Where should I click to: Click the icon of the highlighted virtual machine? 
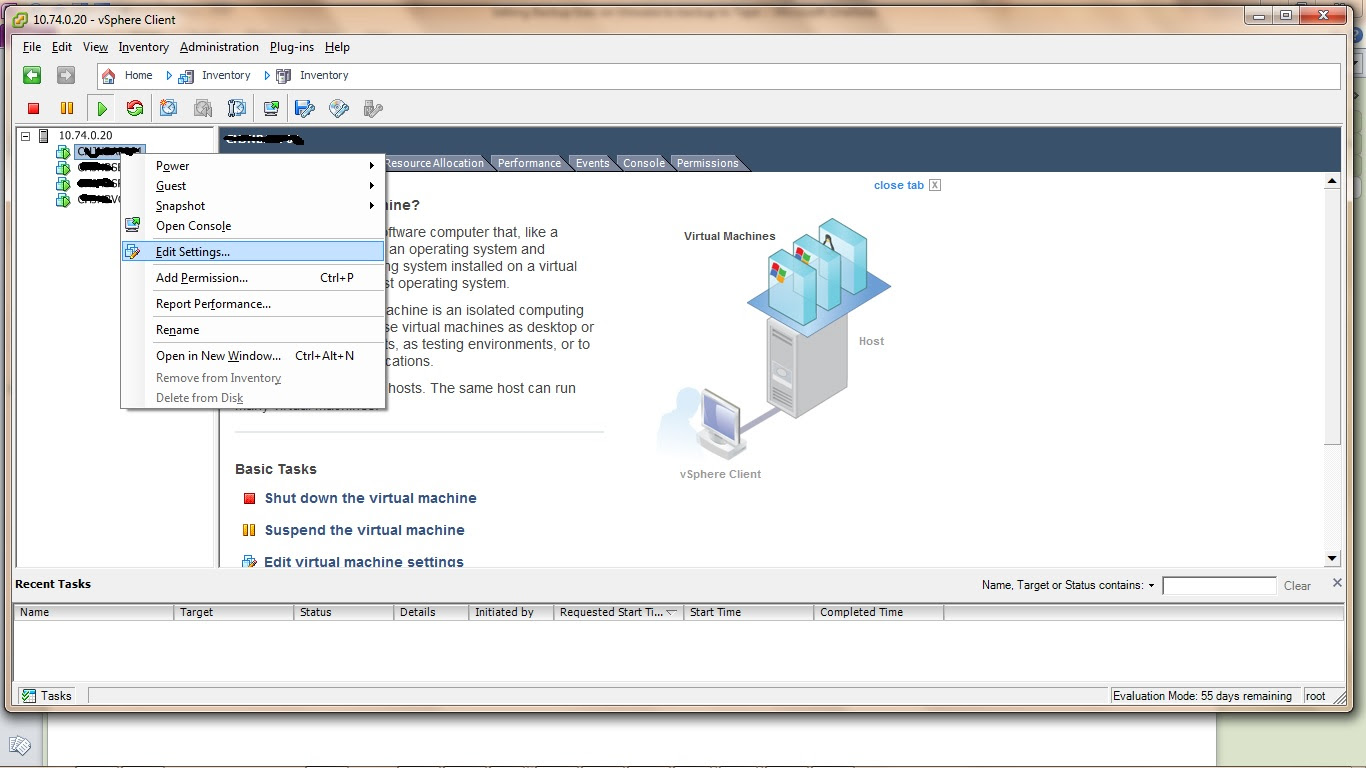click(63, 152)
